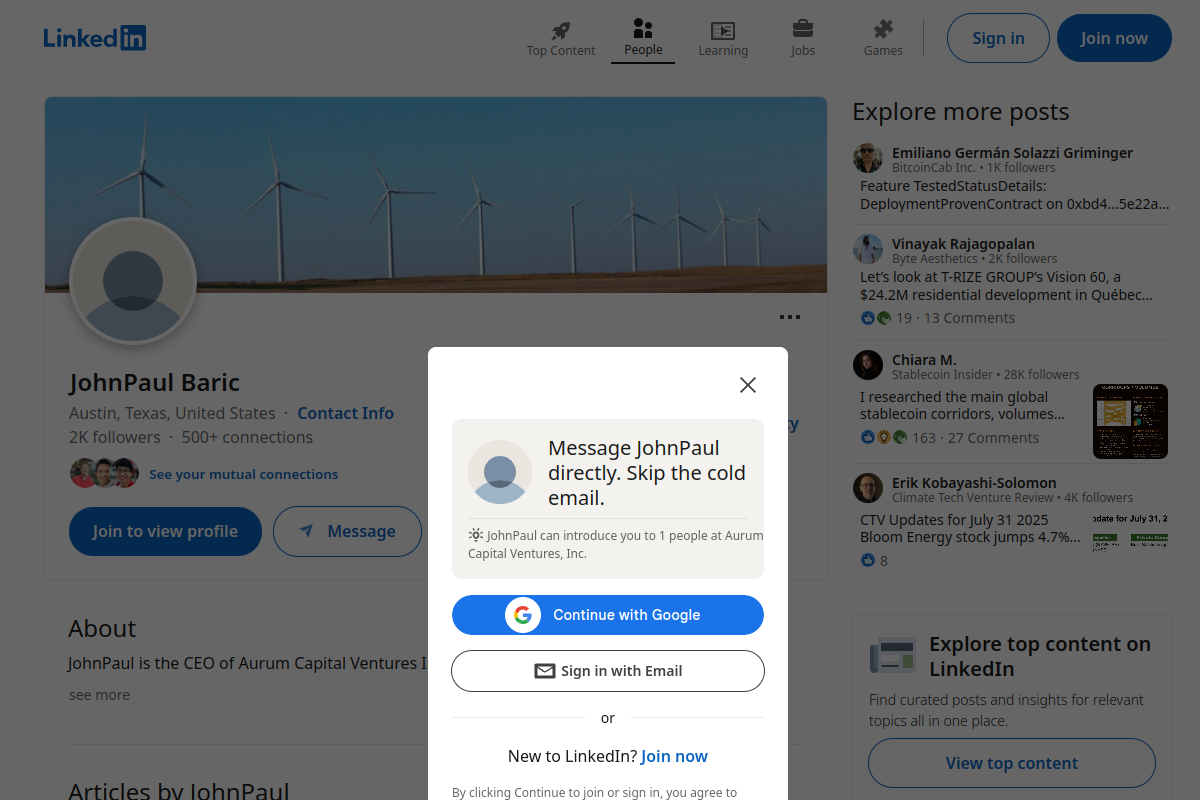The height and width of the screenshot is (800, 1200).
Task: Open Top Content rocket icon
Action: 561,30
